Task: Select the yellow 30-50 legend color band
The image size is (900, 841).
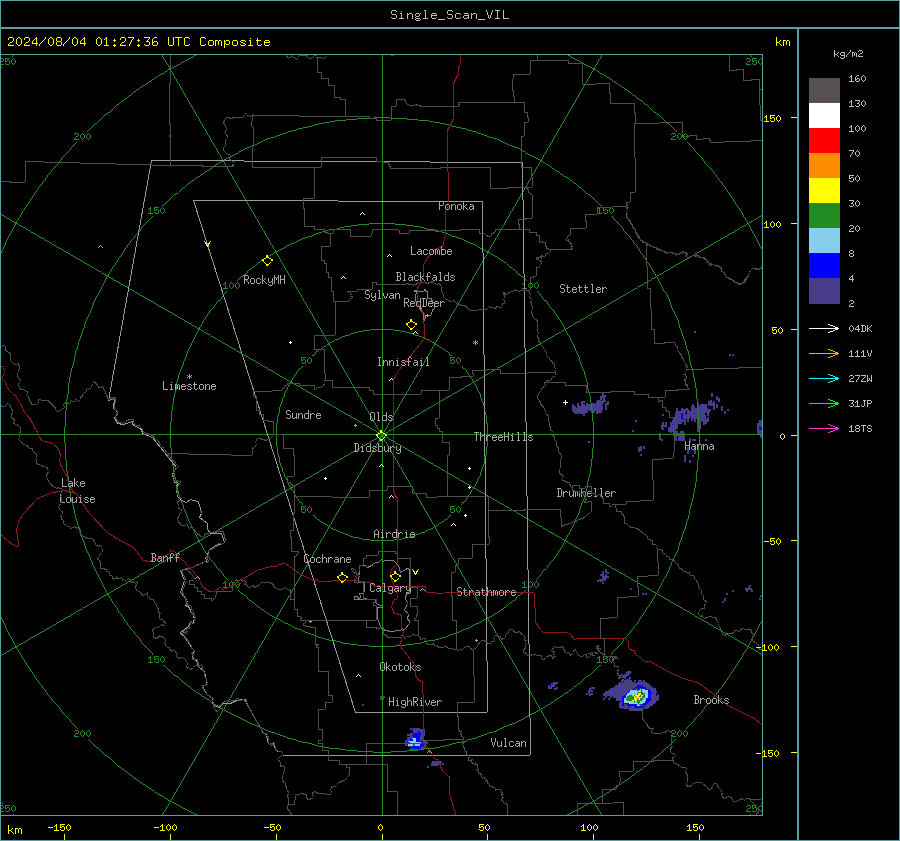Action: 824,191
